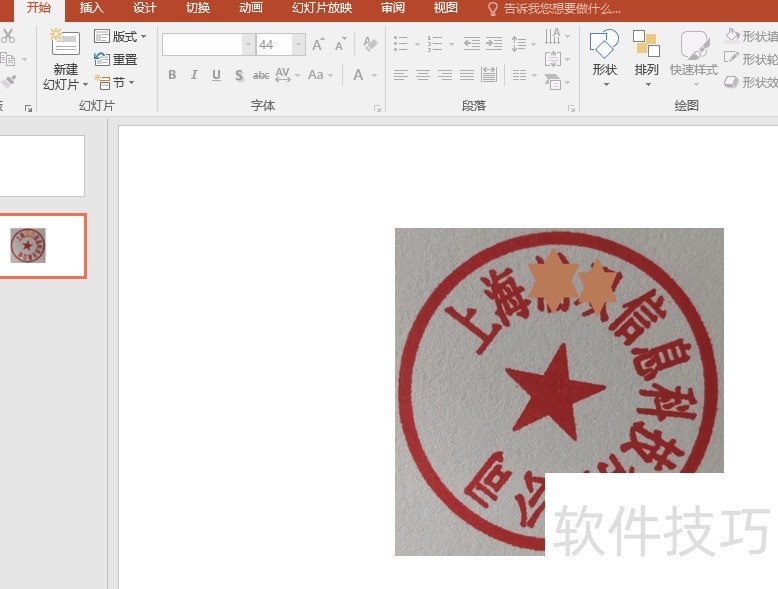Open the 快速样式 quick styles gallery
The height and width of the screenshot is (589, 778).
pos(694,58)
